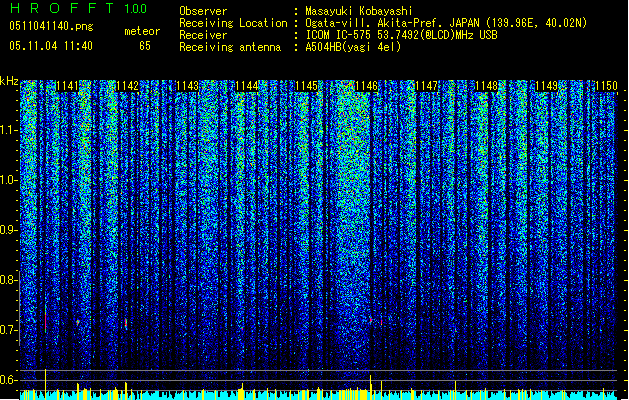
Task: Click the meteor count 65
Action: [145, 46]
